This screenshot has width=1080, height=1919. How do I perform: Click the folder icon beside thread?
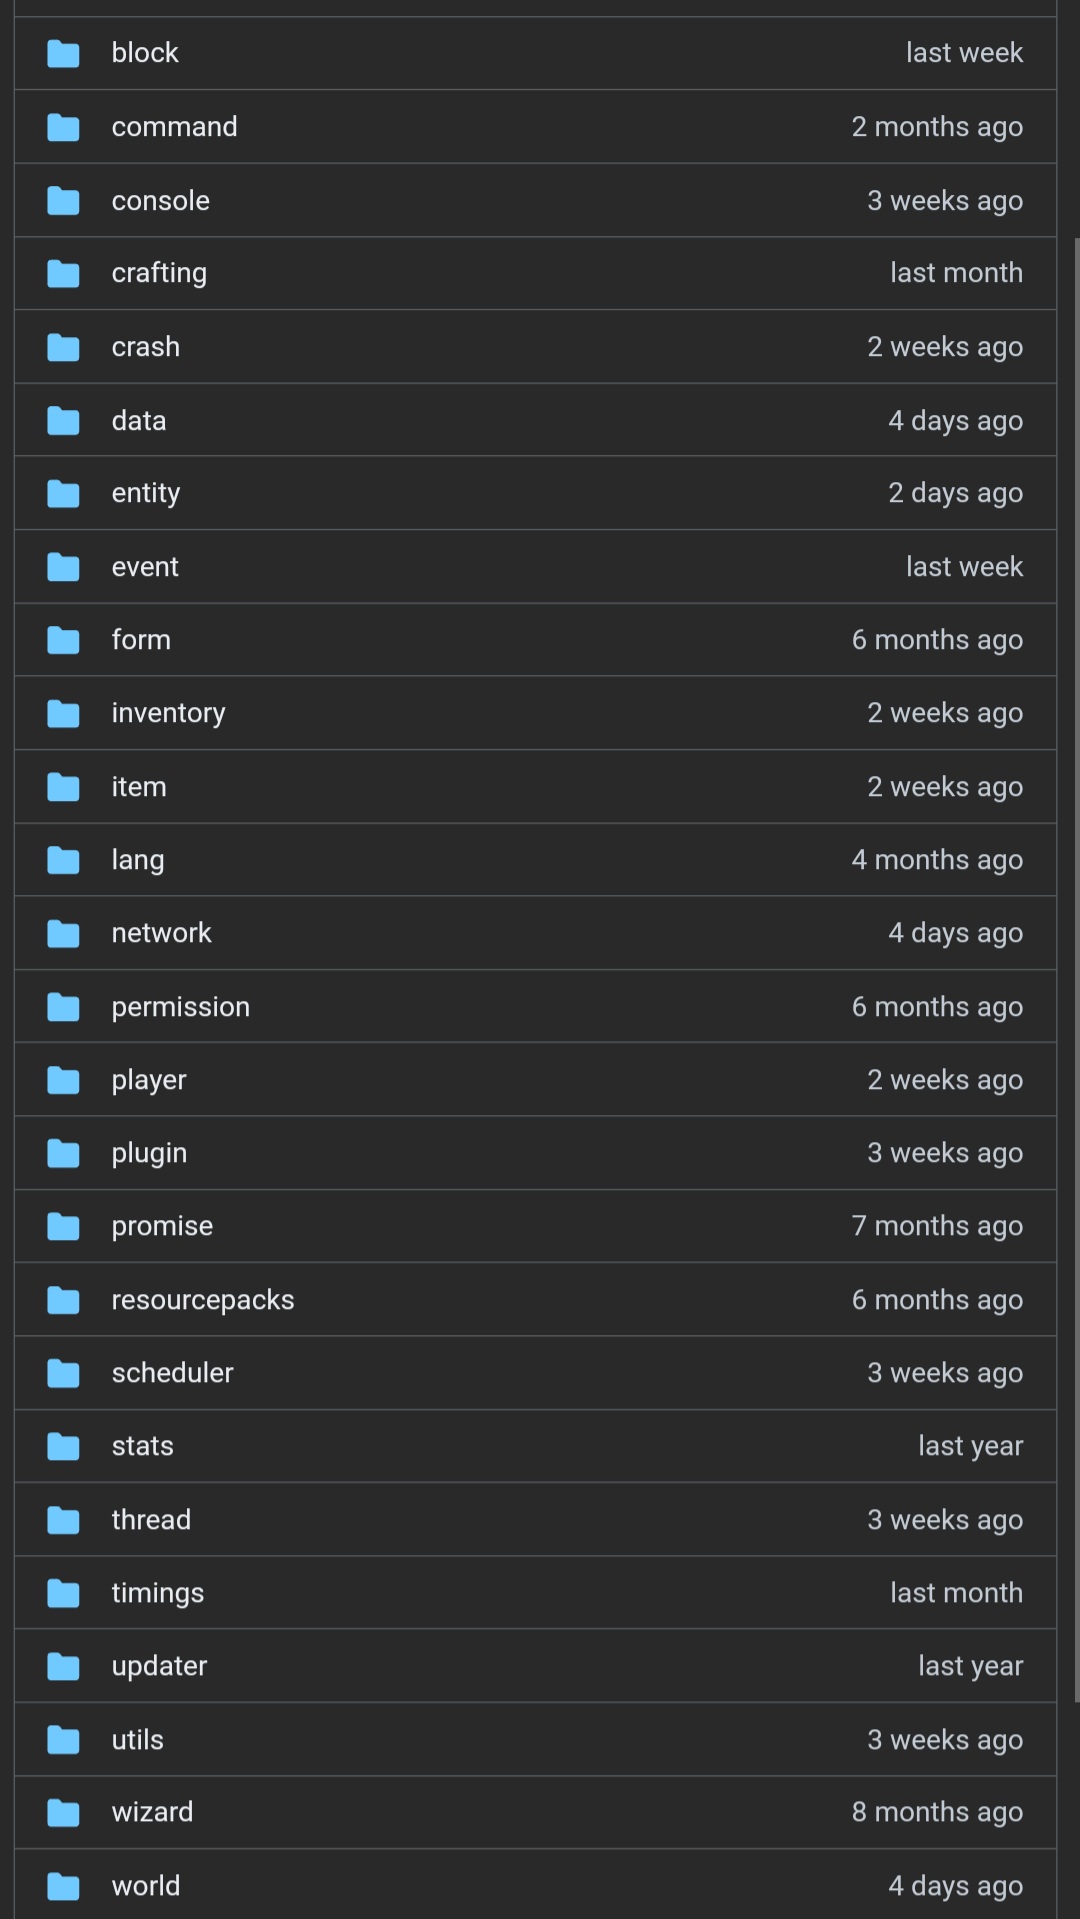[63, 1520]
